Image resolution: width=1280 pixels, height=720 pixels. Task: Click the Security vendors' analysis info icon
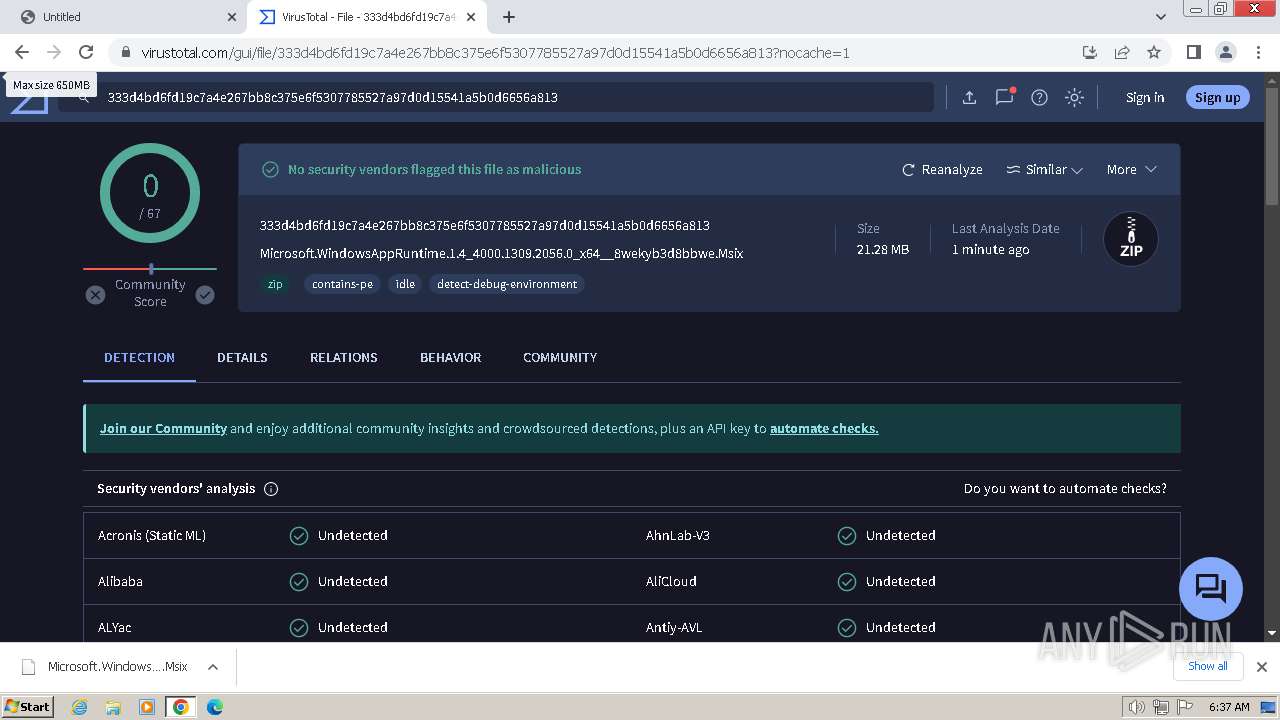click(271, 489)
